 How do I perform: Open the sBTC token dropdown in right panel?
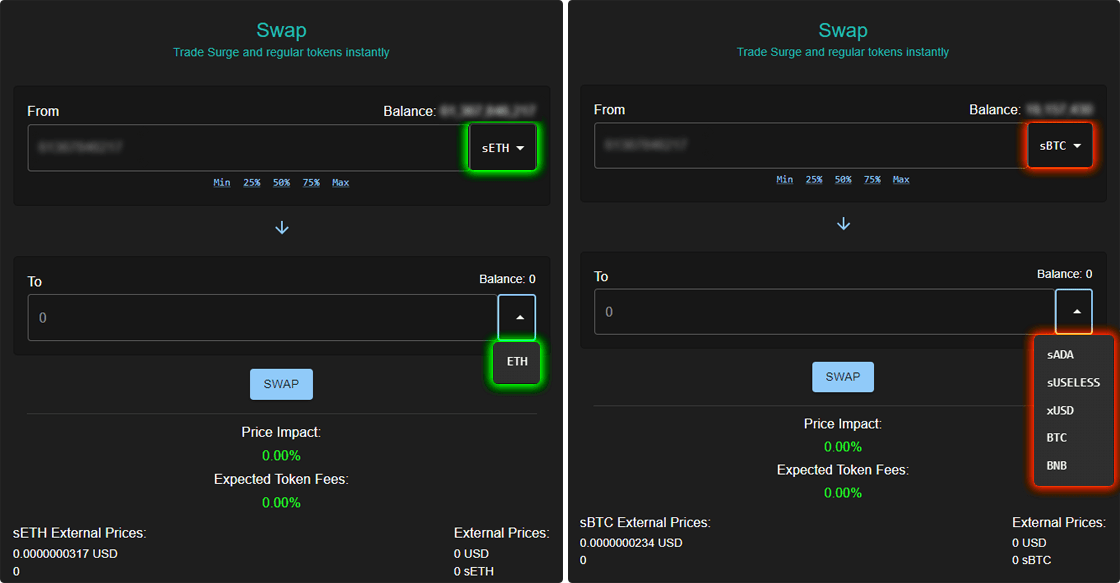tap(1060, 146)
